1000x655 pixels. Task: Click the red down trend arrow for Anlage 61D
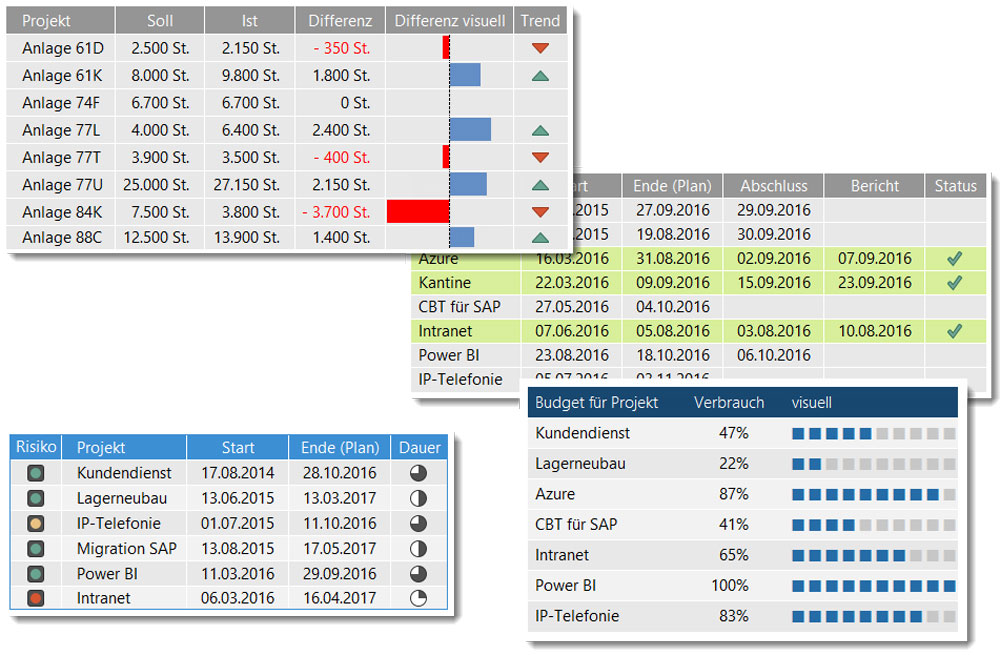pyautogui.click(x=540, y=48)
